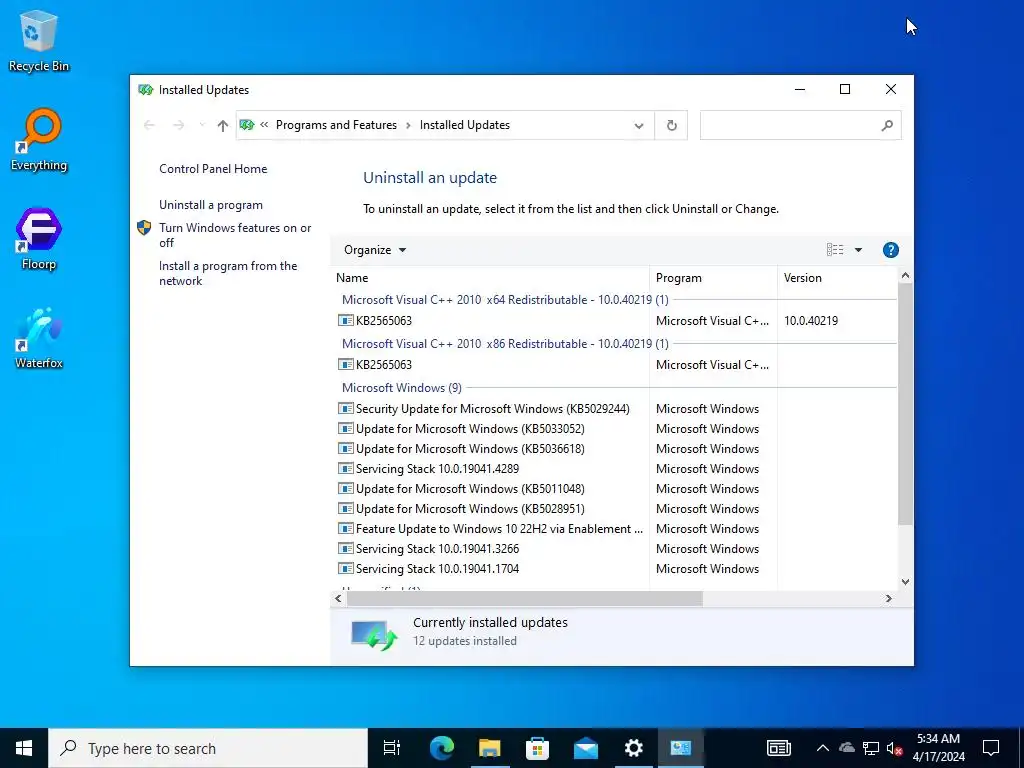The image size is (1024, 768).
Task: Open Help with the question mark icon
Action: (890, 250)
